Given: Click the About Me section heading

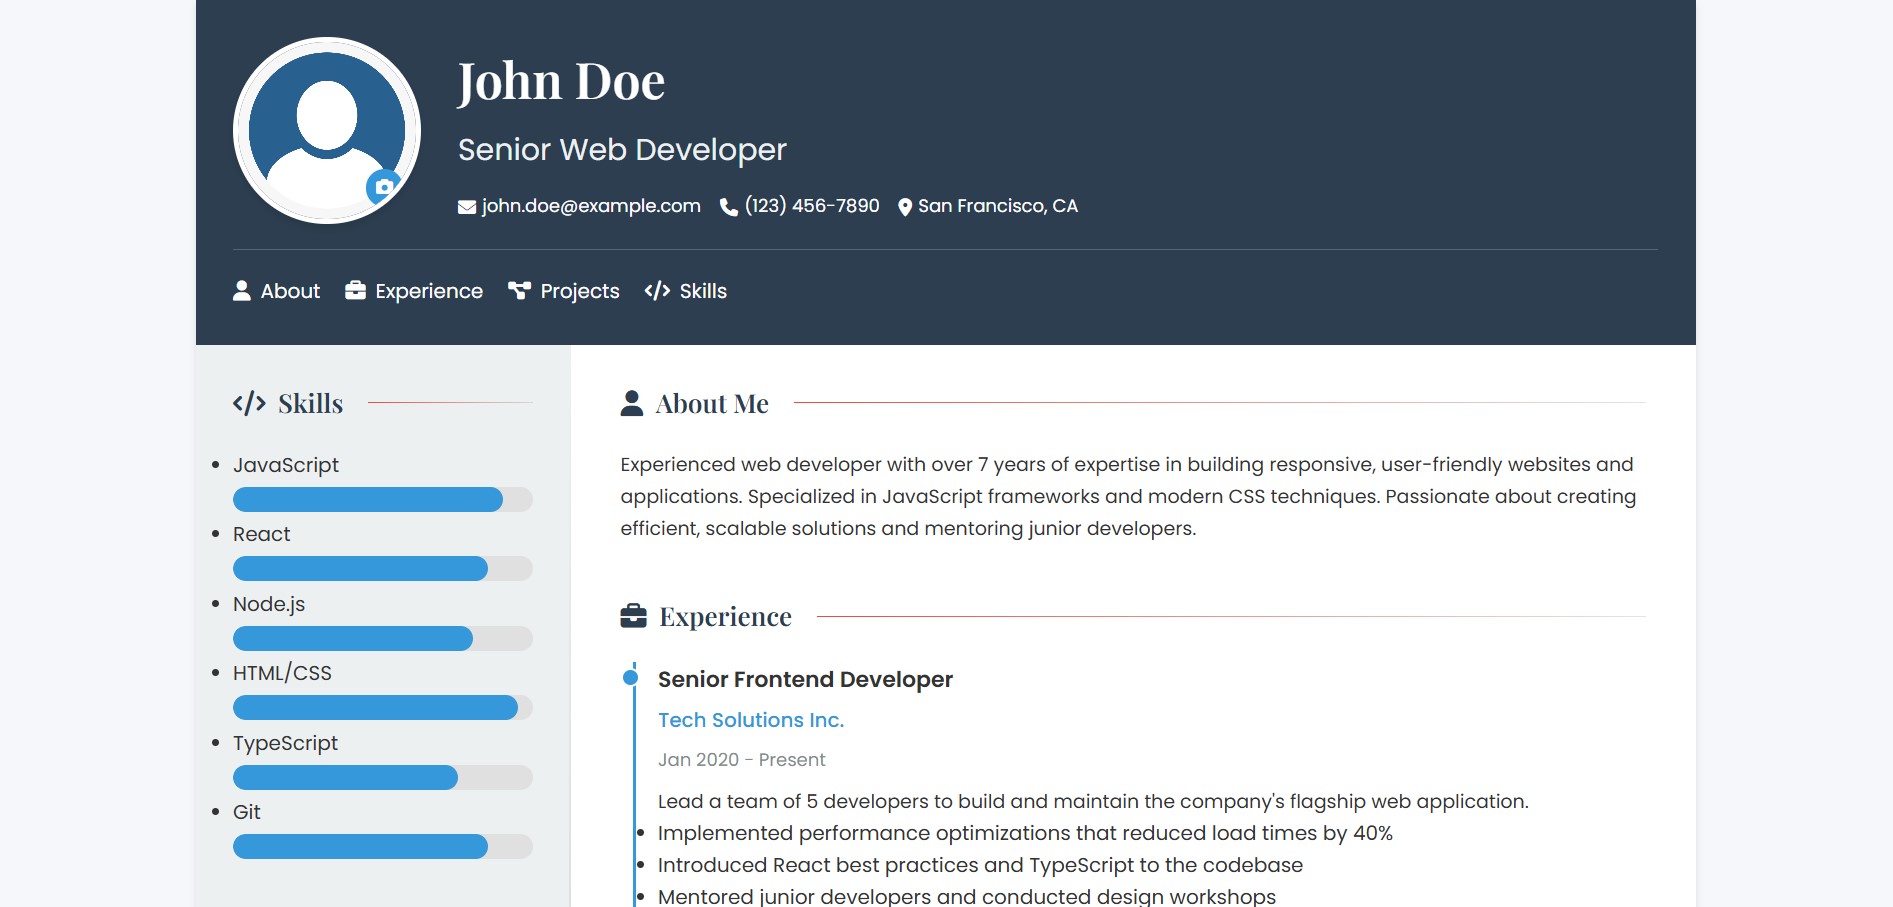Looking at the screenshot, I should [712, 404].
